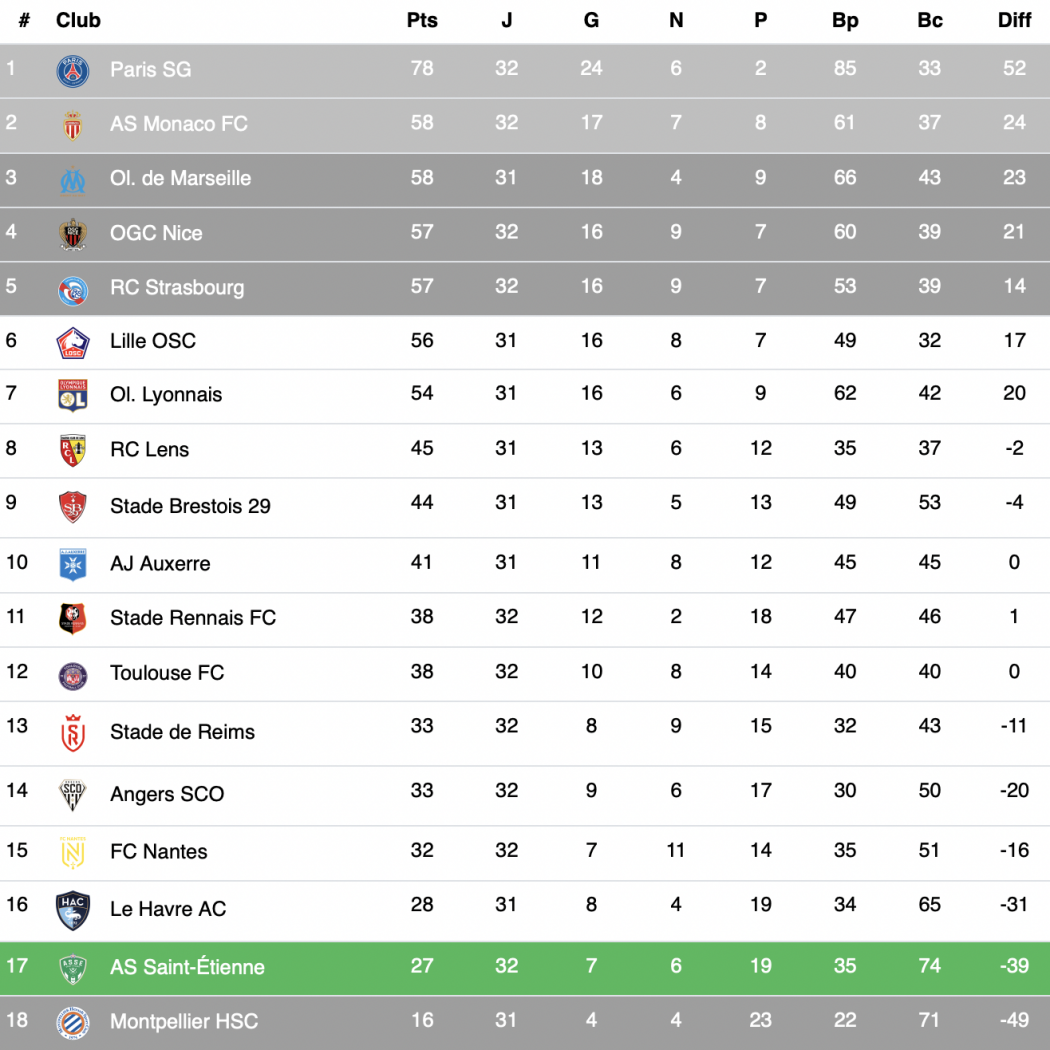Open the Stade Rennais FC team name
1050x1050 pixels.
(193, 617)
